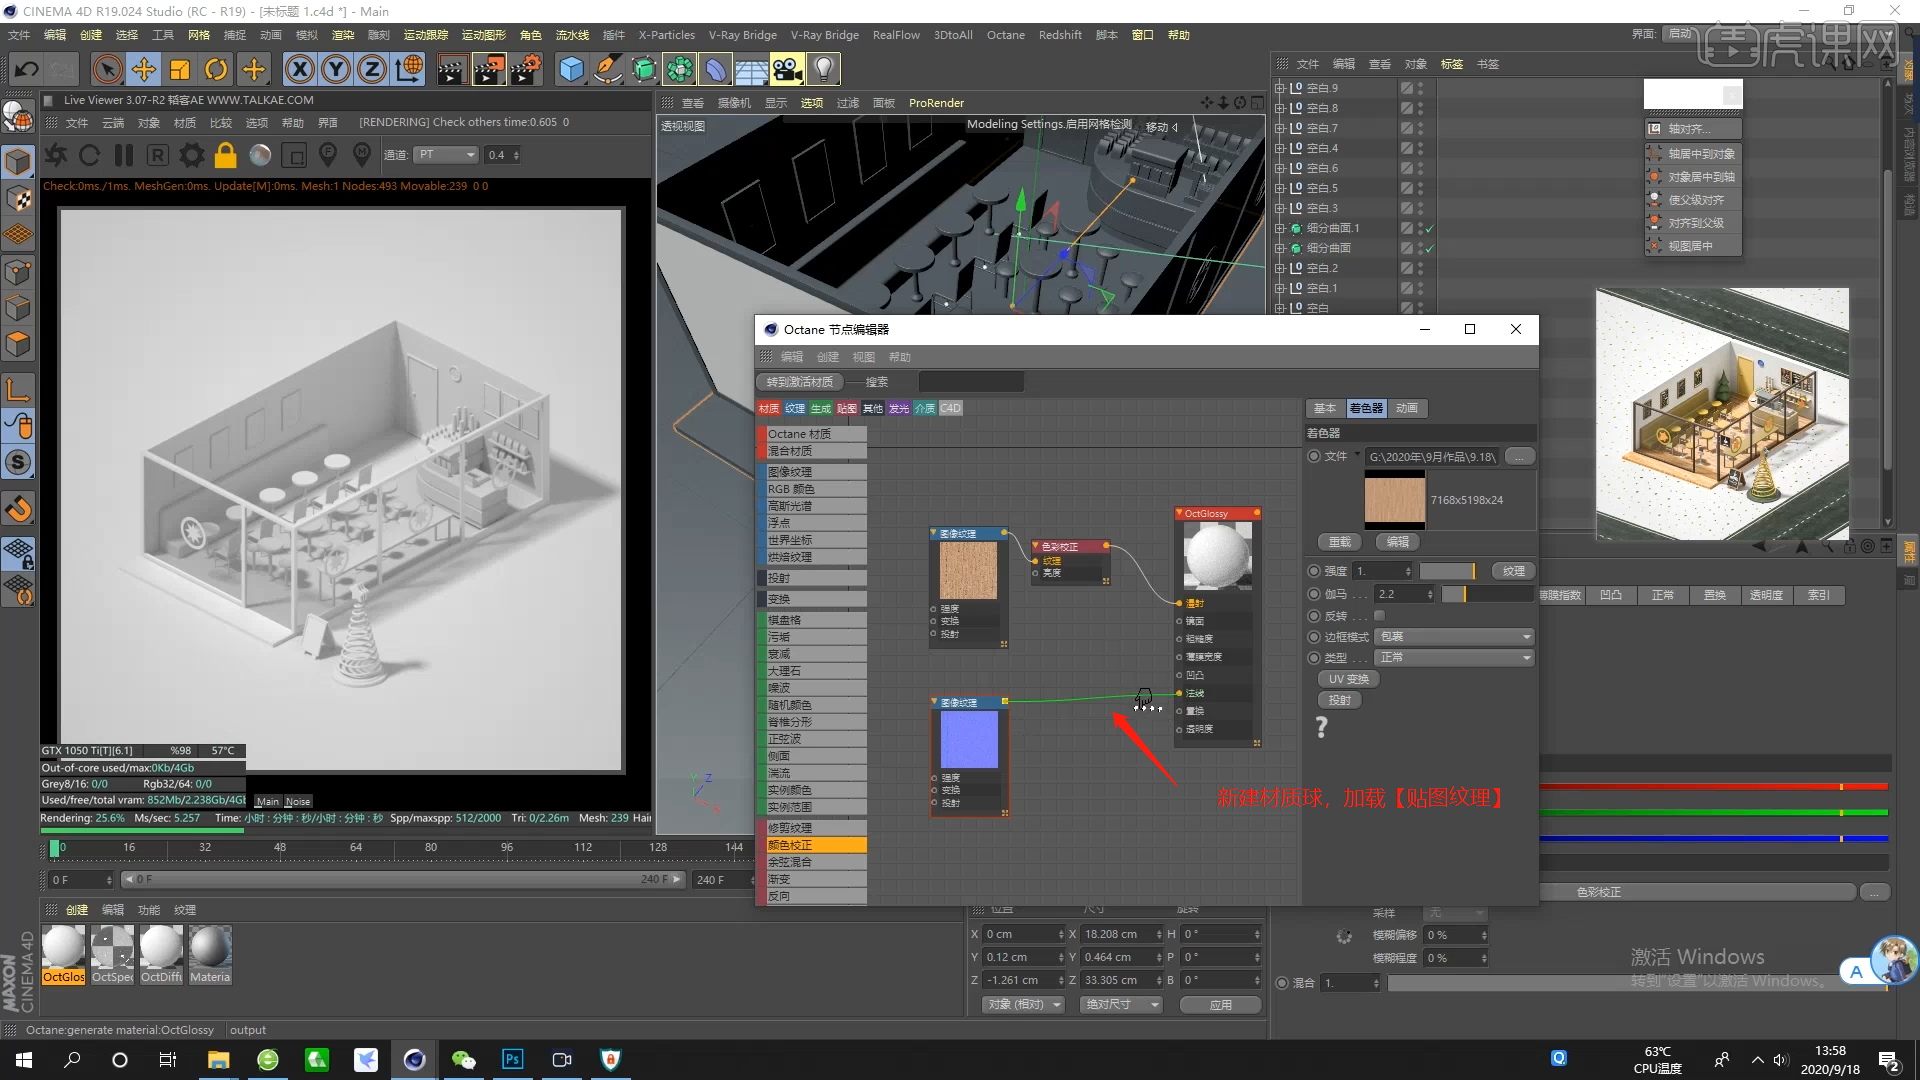This screenshot has height=1080, width=1920.
Task: Tick the 反转 invert checkbox
Action: point(1380,616)
